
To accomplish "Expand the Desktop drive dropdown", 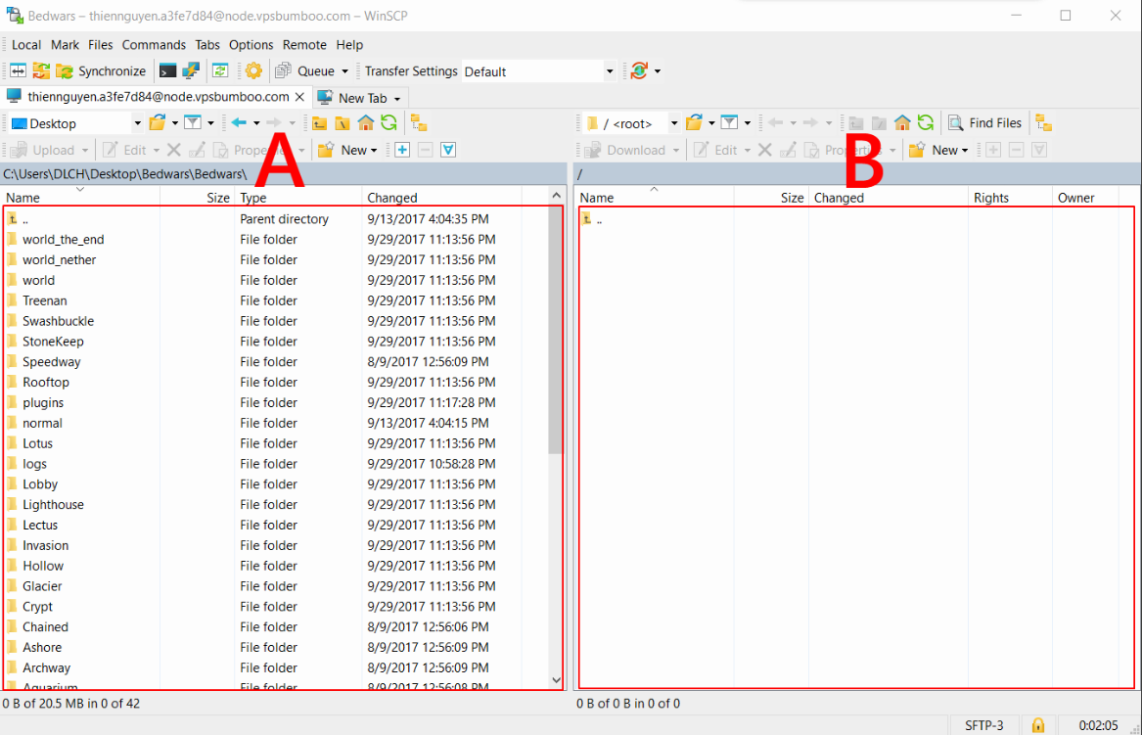I will (x=137, y=123).
